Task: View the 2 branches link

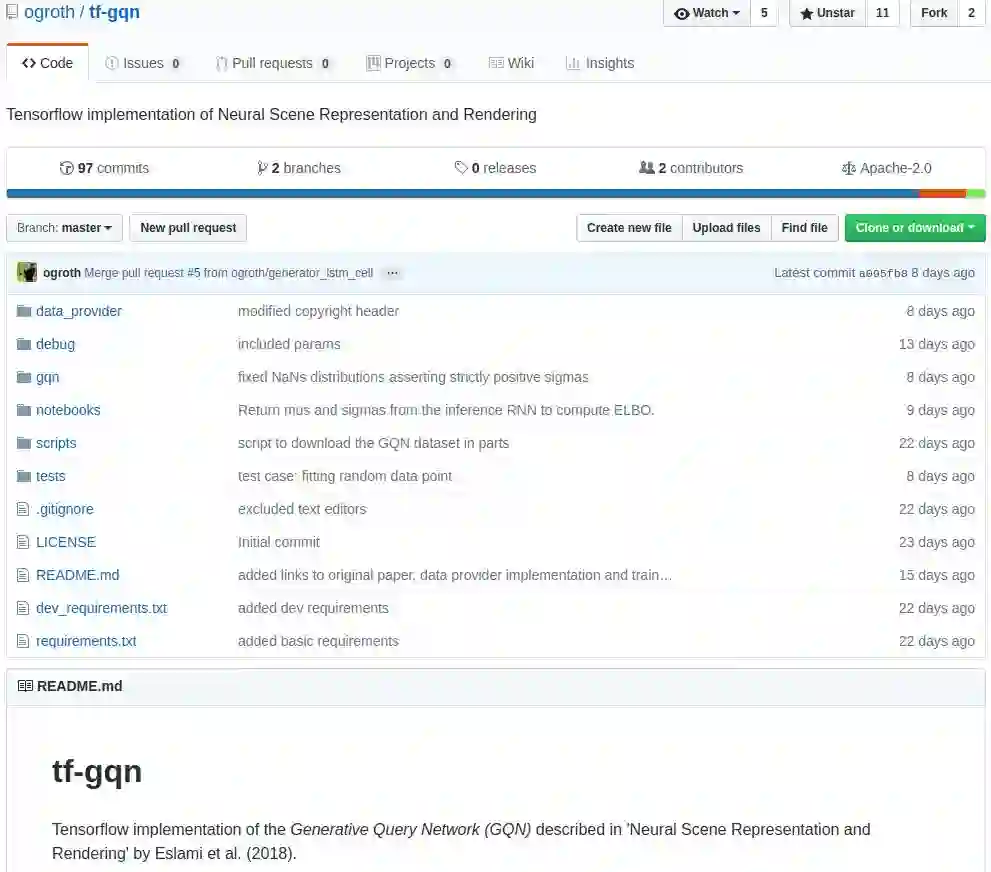Action: [298, 168]
